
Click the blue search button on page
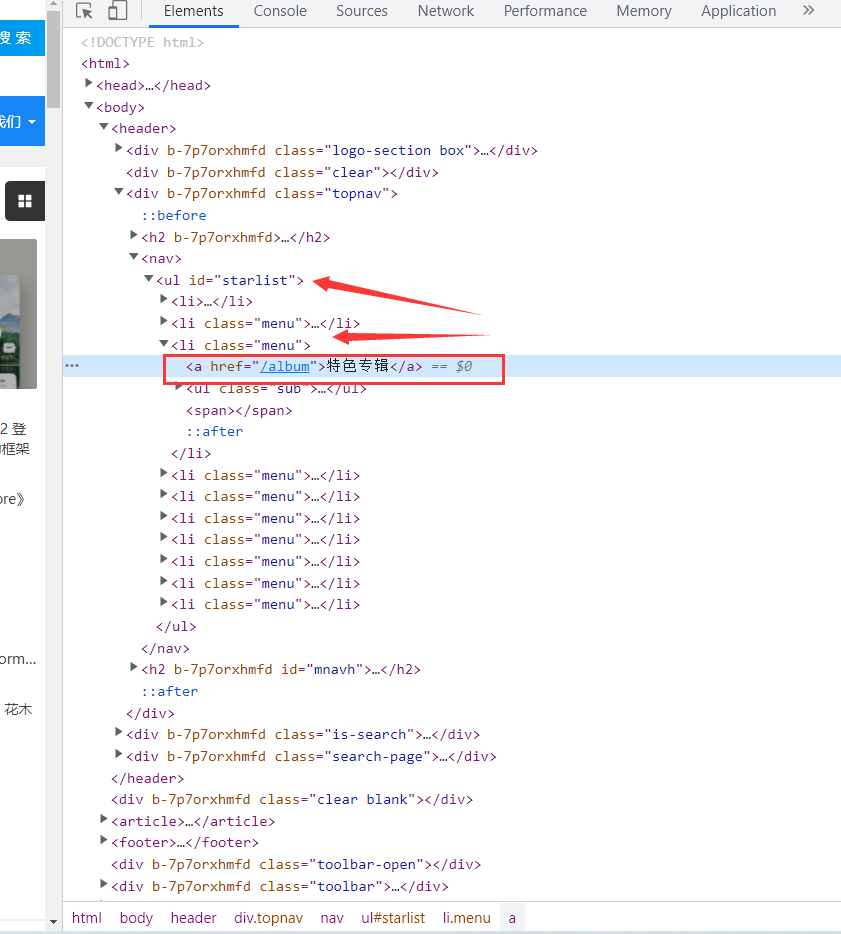22,38
